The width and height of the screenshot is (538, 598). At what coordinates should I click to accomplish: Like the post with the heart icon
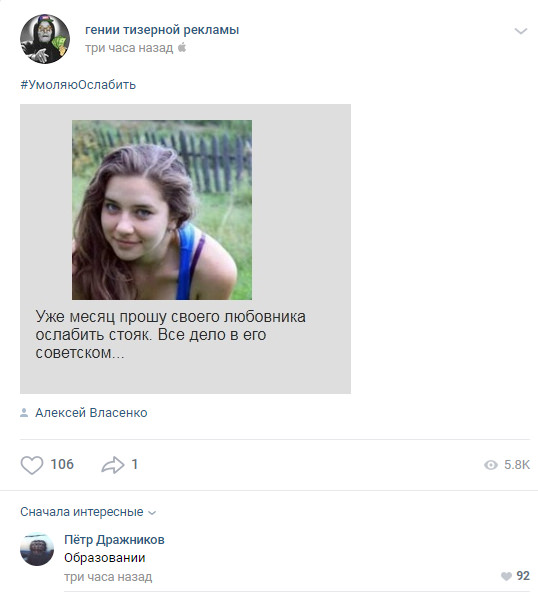tap(32, 465)
